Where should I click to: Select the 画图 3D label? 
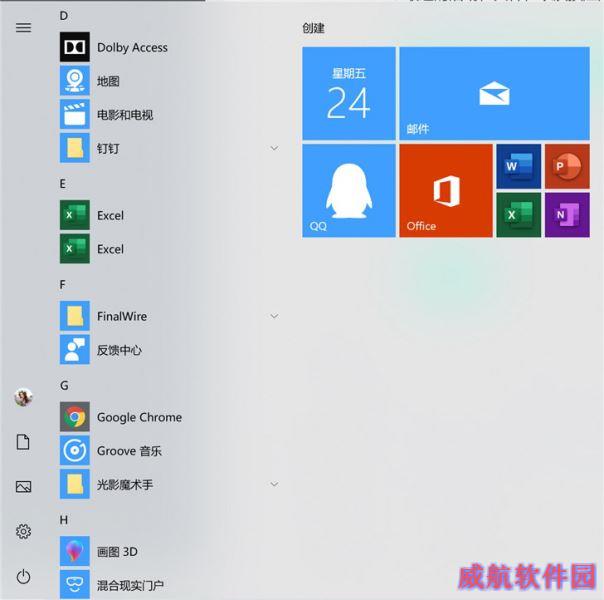(117, 551)
